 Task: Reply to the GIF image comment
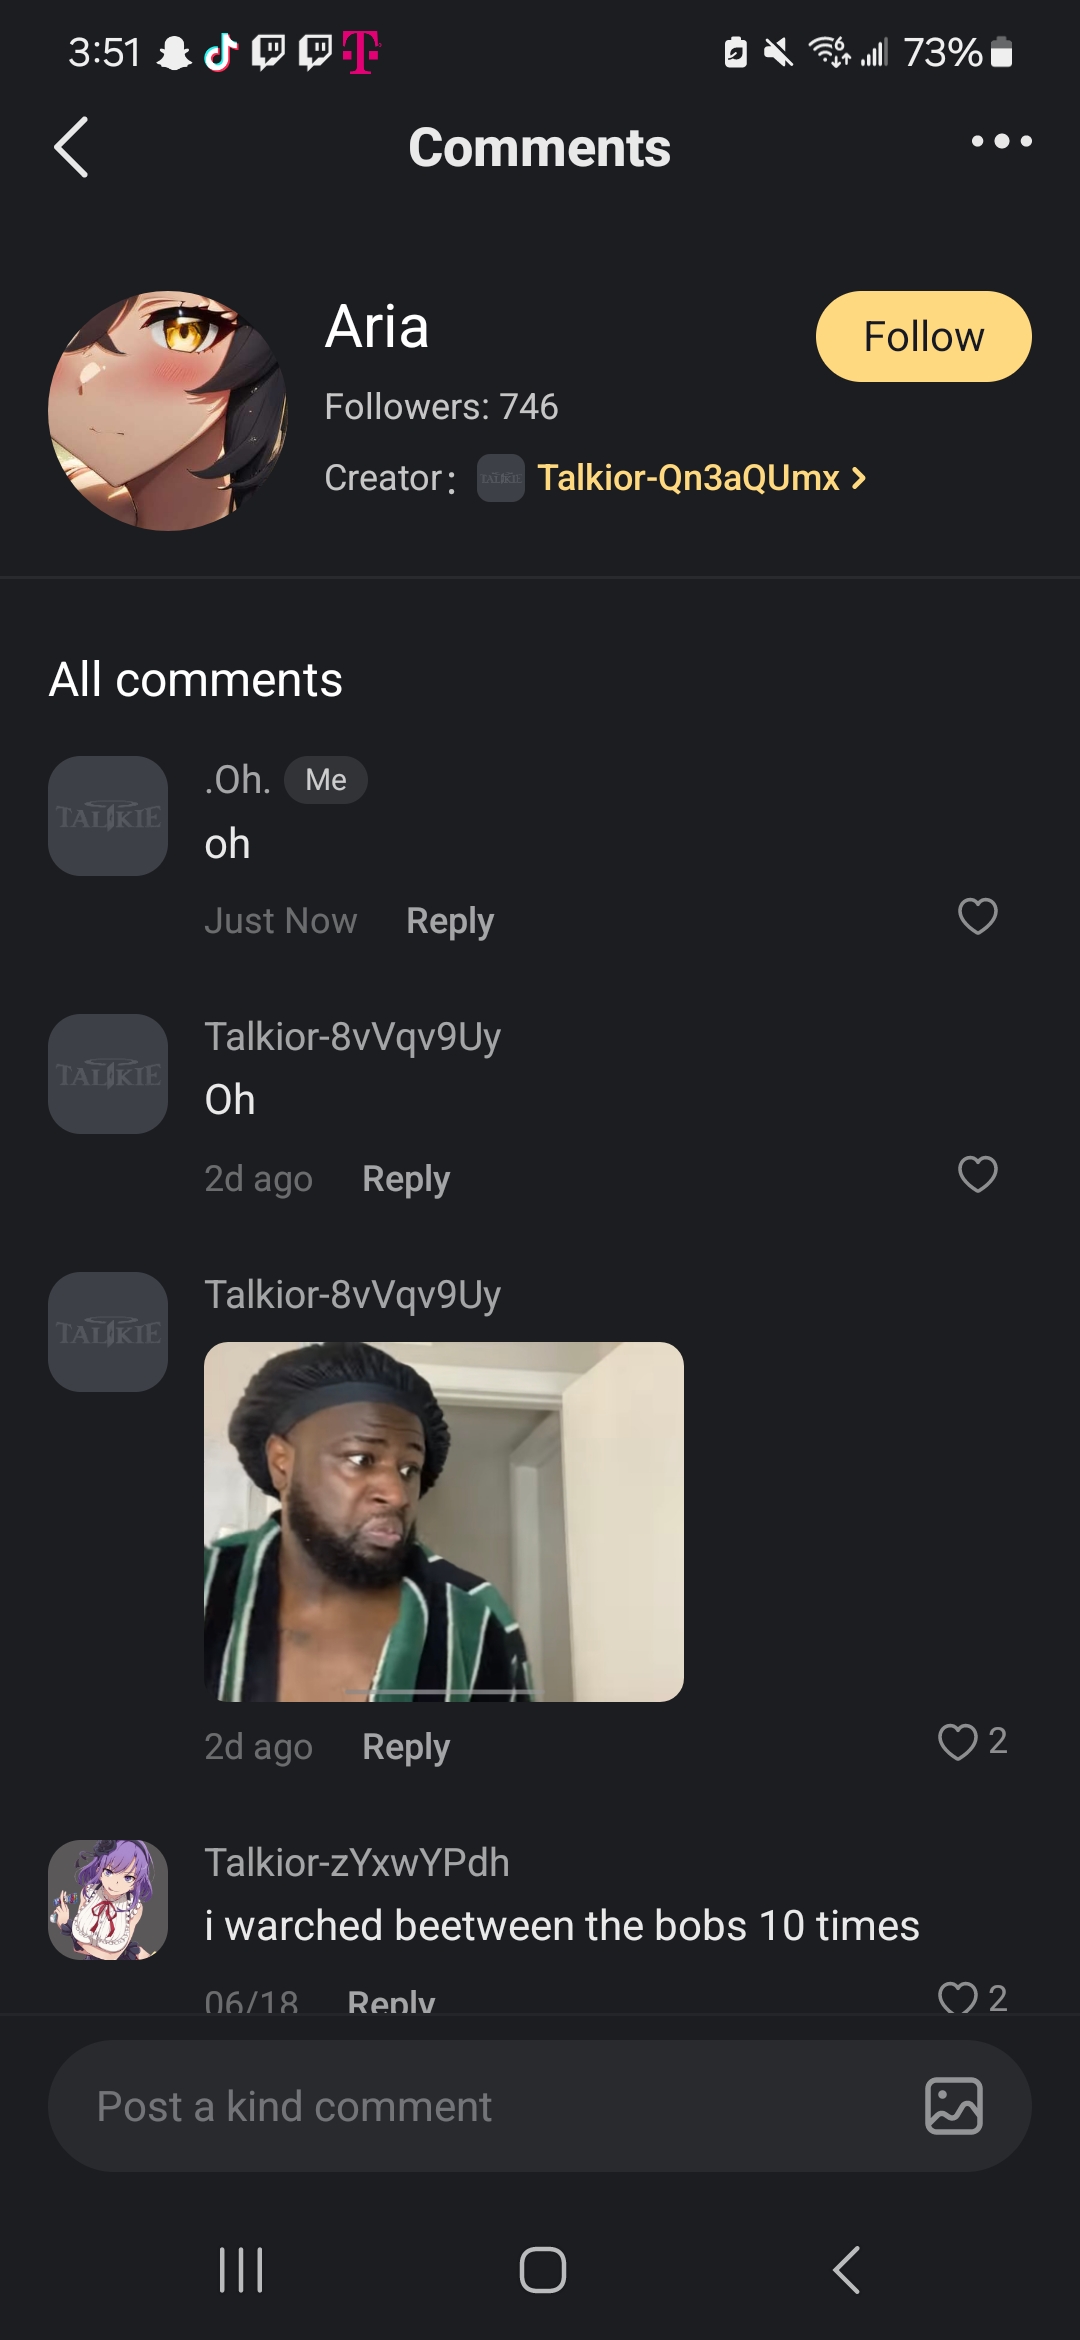[x=406, y=1747]
